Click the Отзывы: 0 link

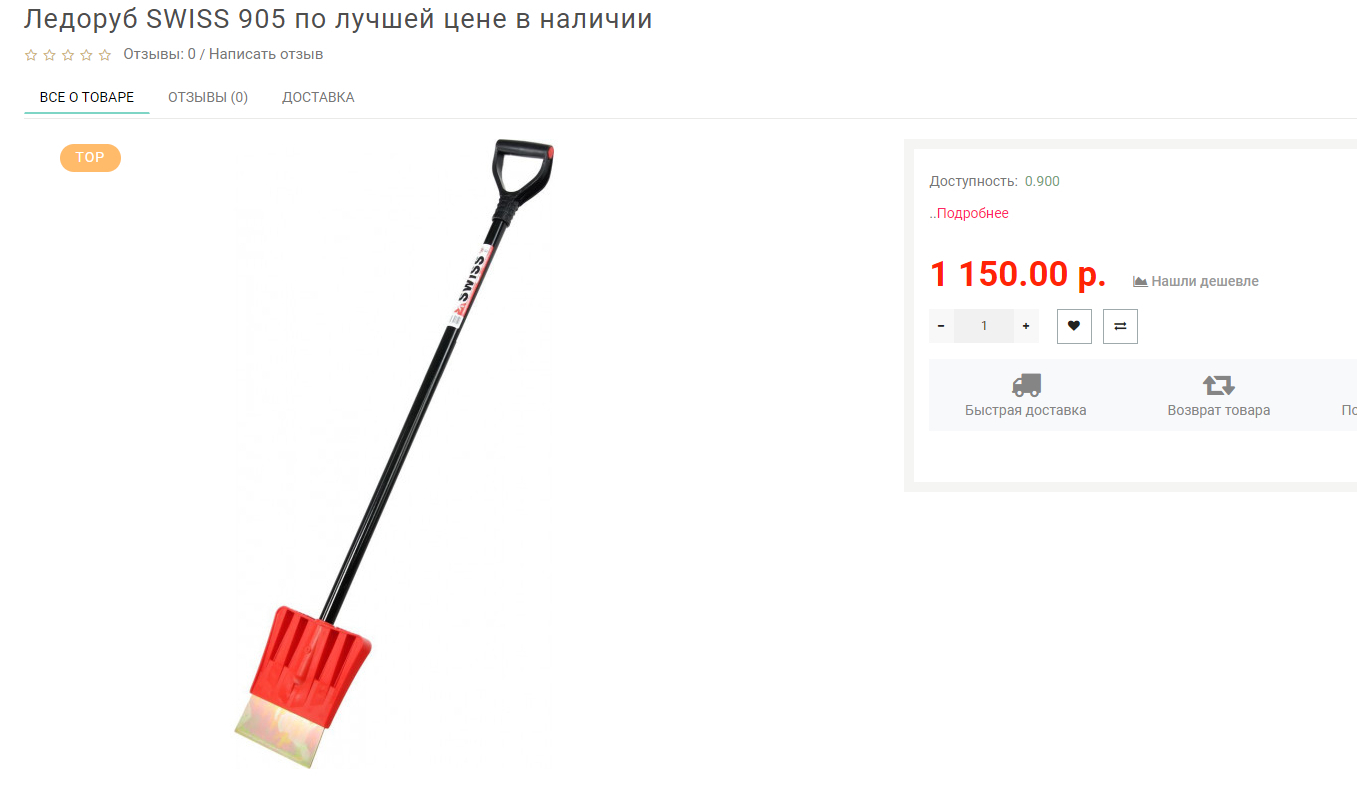(x=159, y=54)
